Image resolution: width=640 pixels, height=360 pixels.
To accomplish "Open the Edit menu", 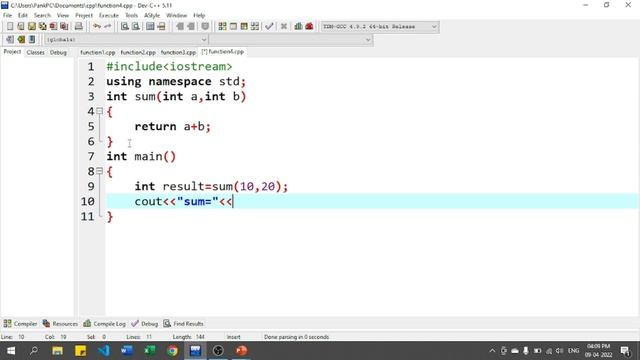I will click(x=23, y=15).
